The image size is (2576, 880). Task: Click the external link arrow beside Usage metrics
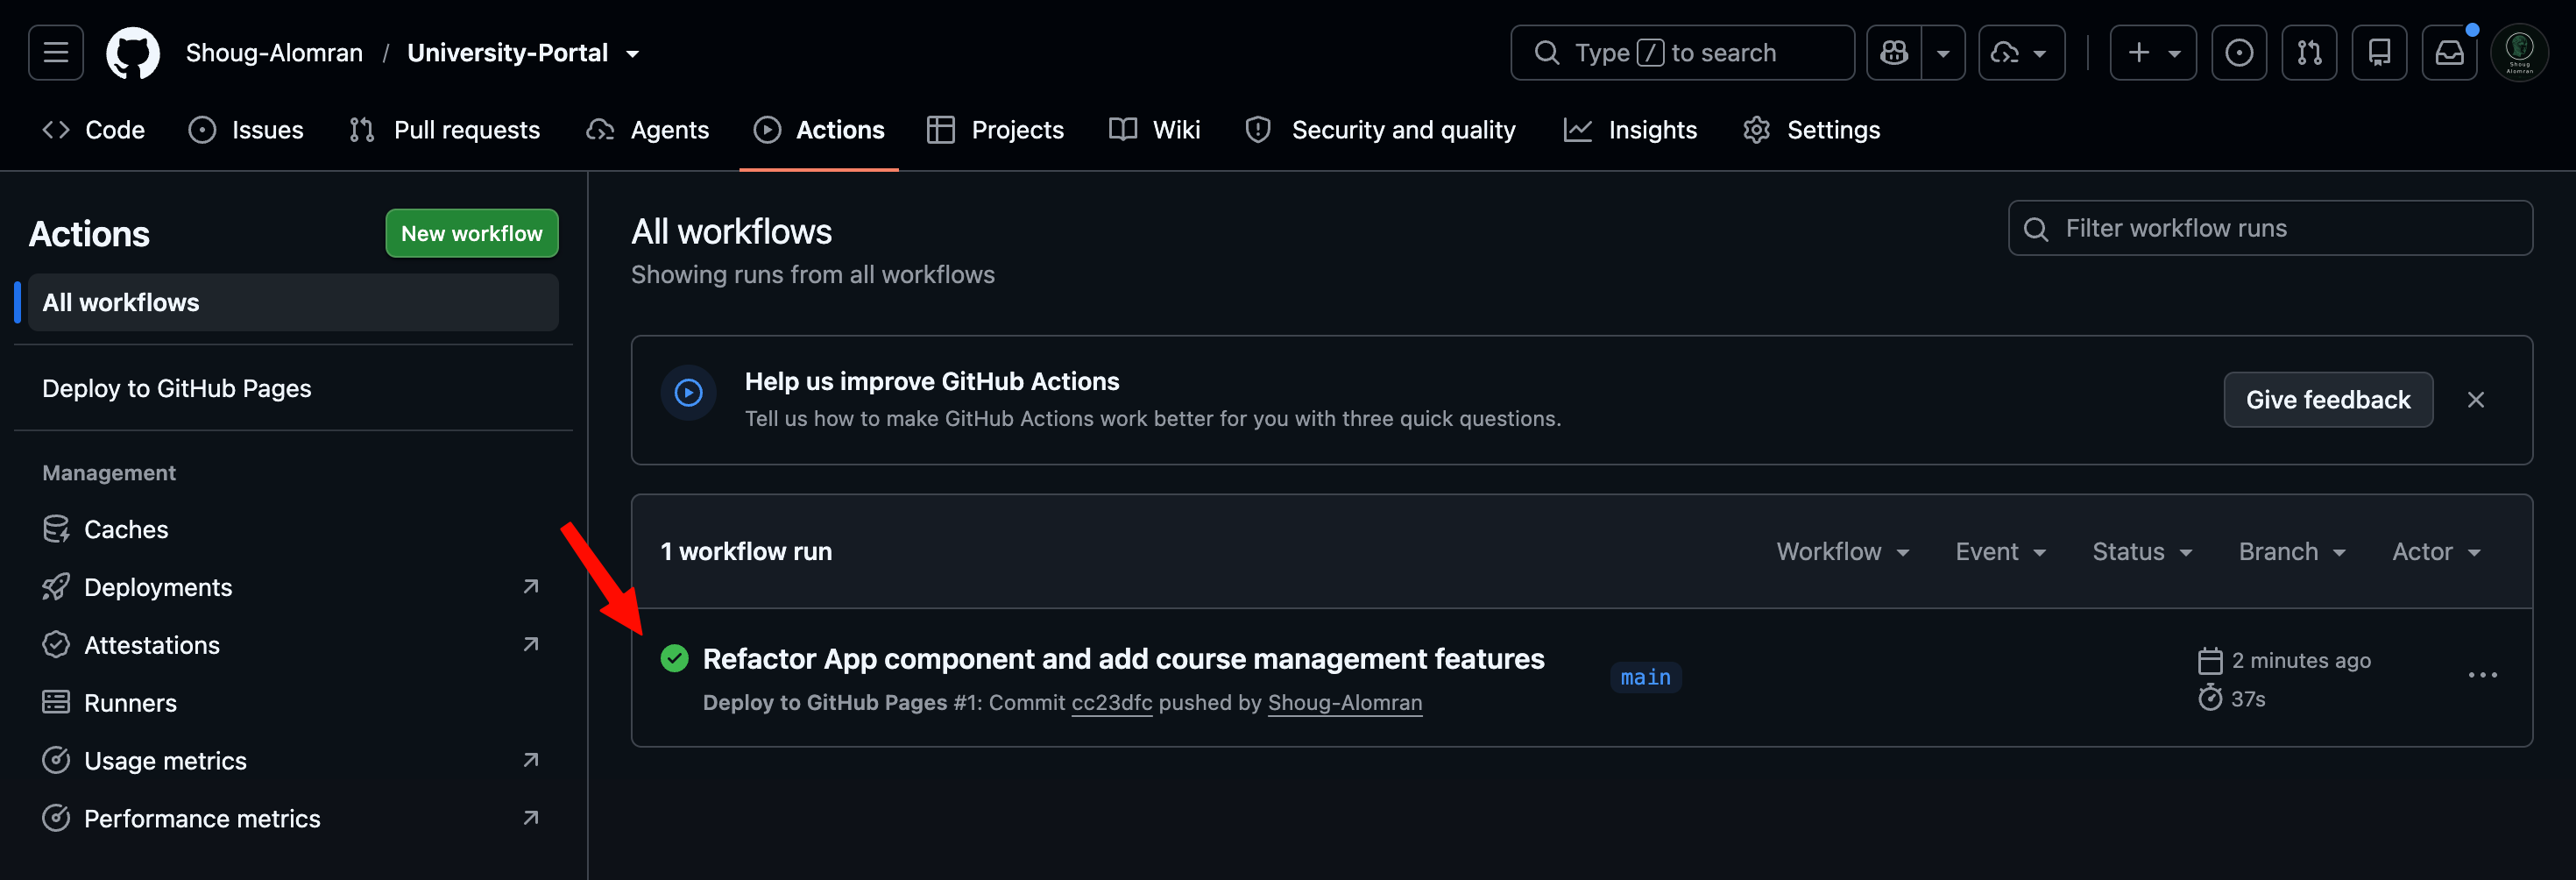pyautogui.click(x=531, y=761)
